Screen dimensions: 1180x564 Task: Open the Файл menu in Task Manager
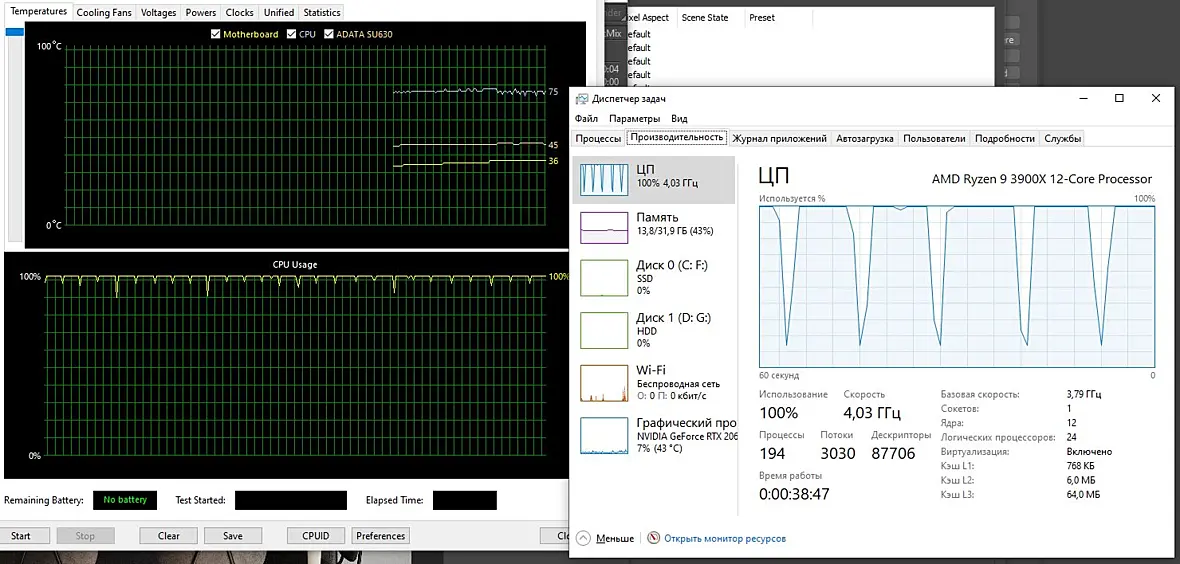coord(586,119)
